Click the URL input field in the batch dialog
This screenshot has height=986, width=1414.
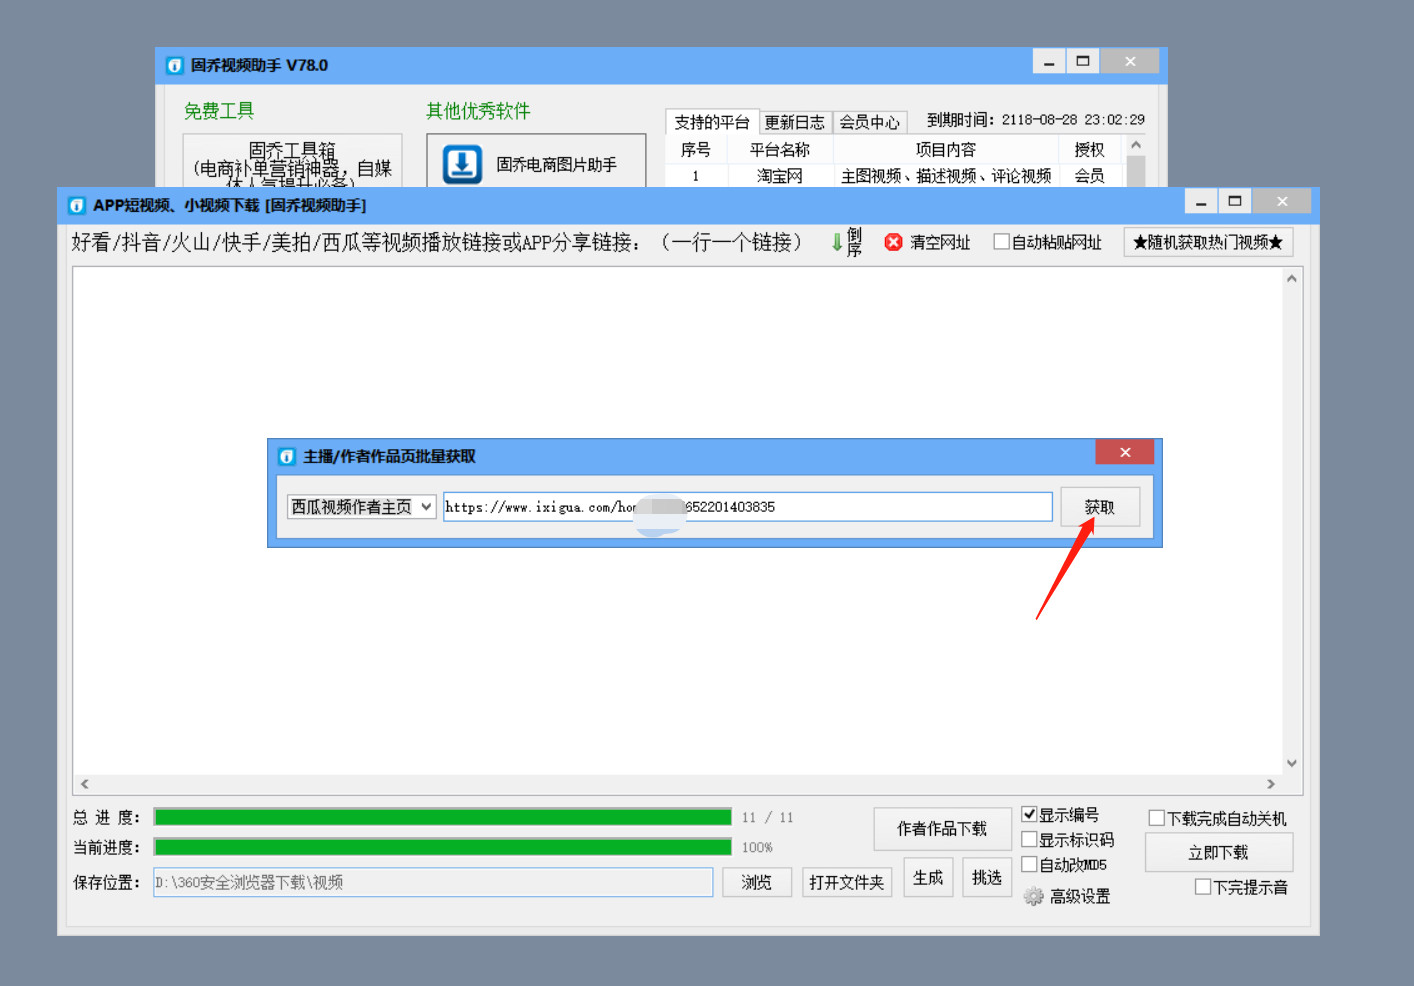(747, 507)
